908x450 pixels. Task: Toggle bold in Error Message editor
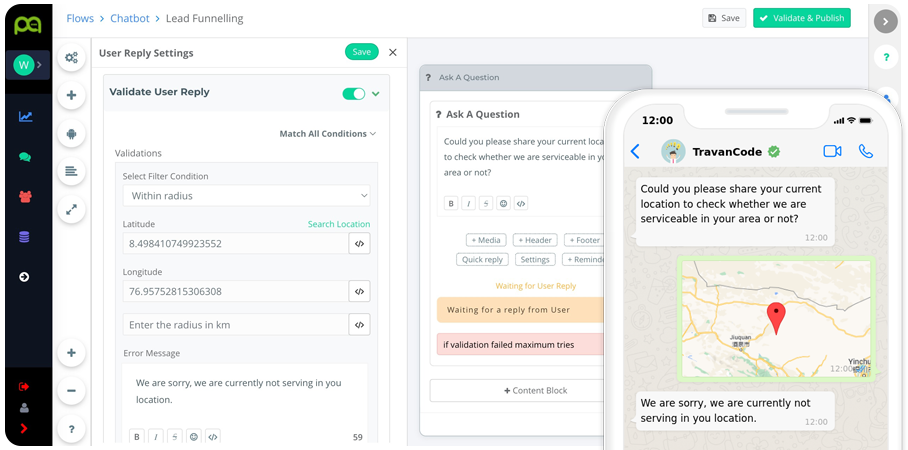pyautogui.click(x=136, y=436)
